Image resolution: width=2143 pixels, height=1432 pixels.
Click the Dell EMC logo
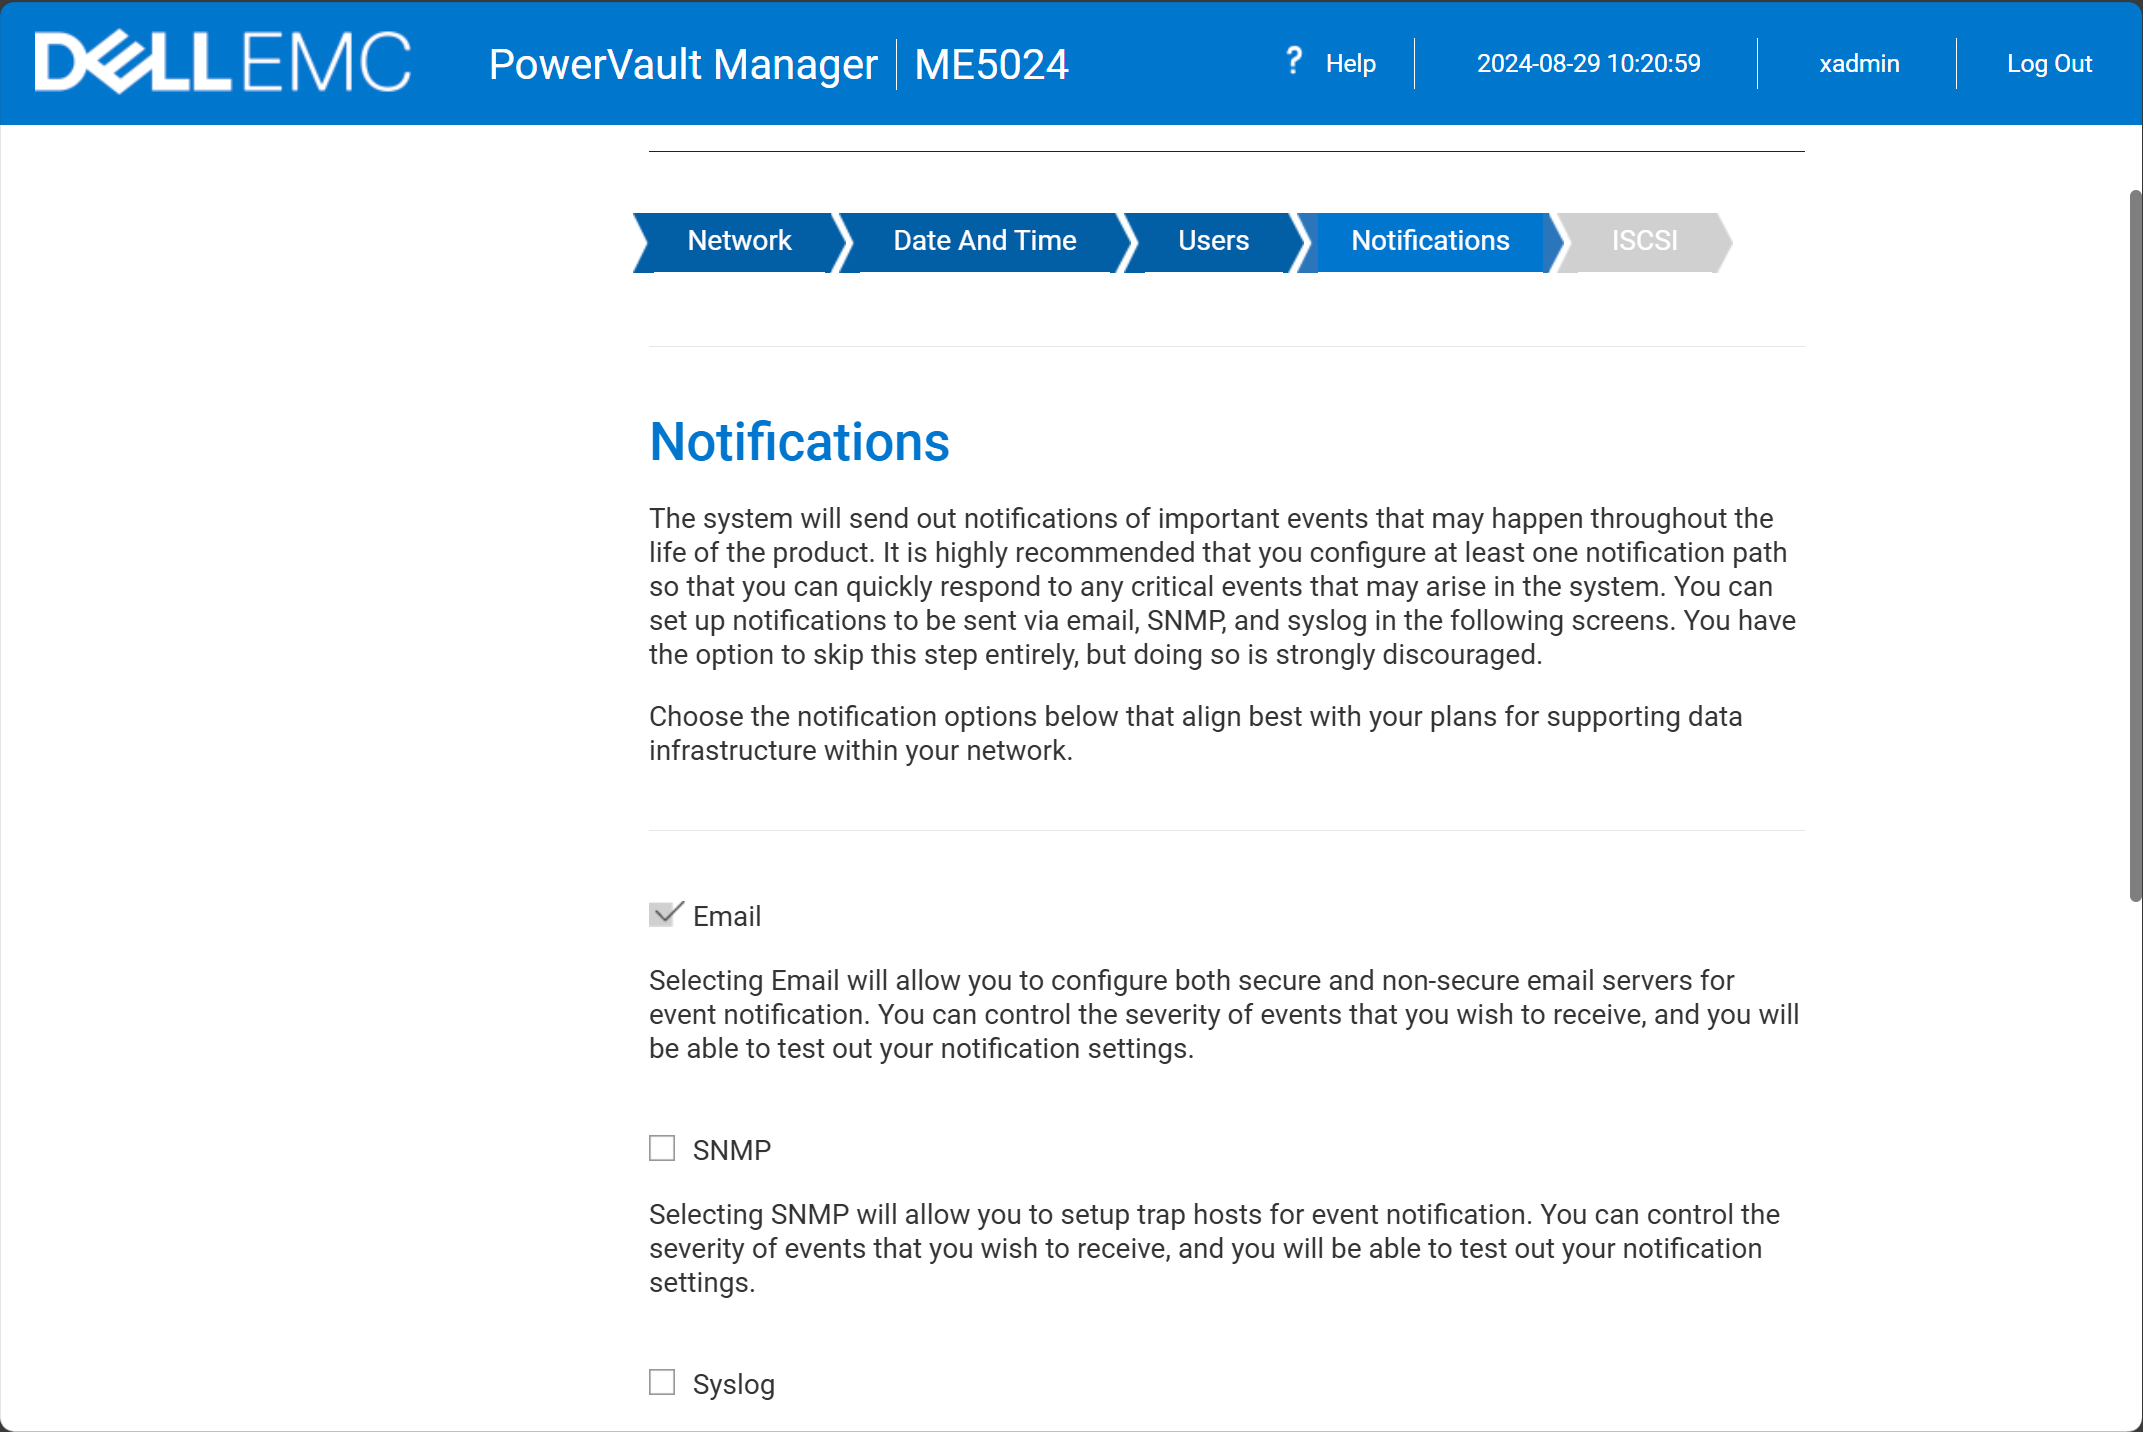click(x=222, y=62)
